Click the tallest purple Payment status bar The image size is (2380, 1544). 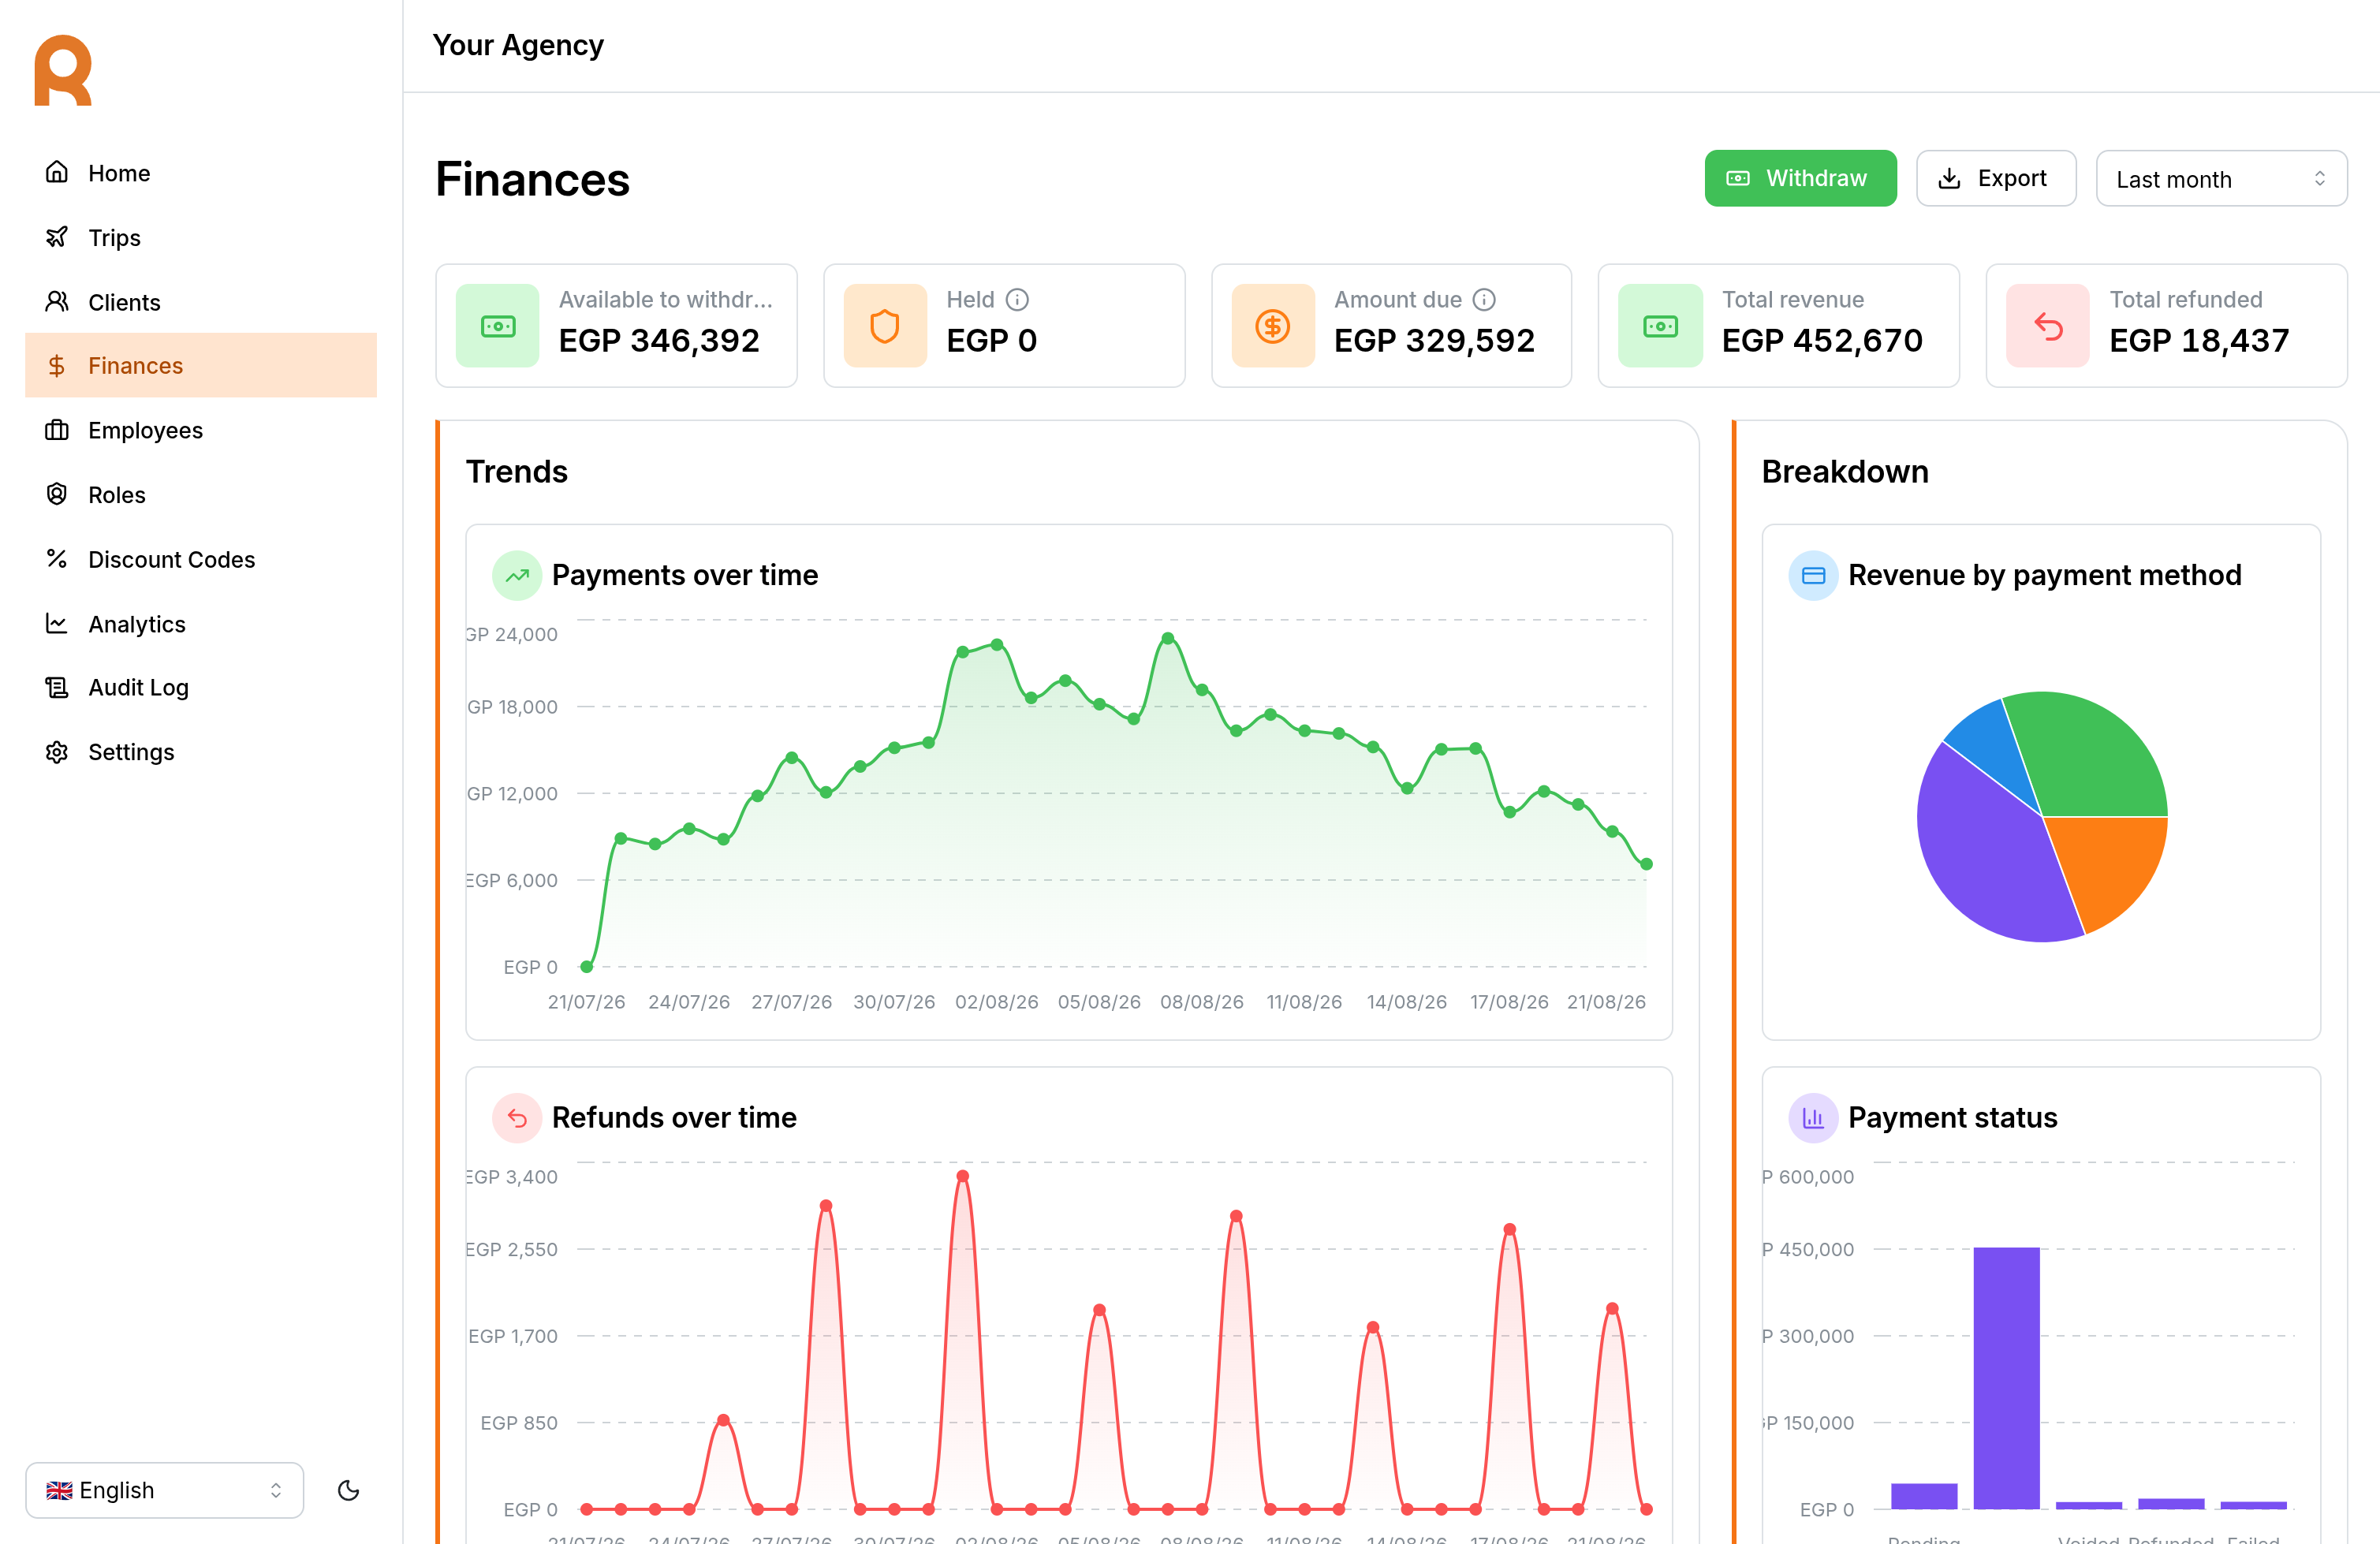2006,1378
